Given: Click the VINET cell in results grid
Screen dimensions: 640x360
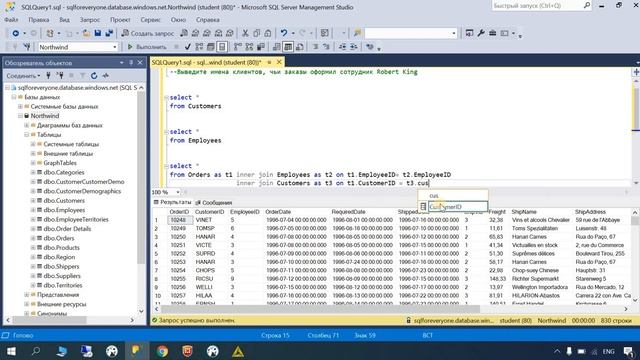Looking at the screenshot, I should [x=203, y=220].
